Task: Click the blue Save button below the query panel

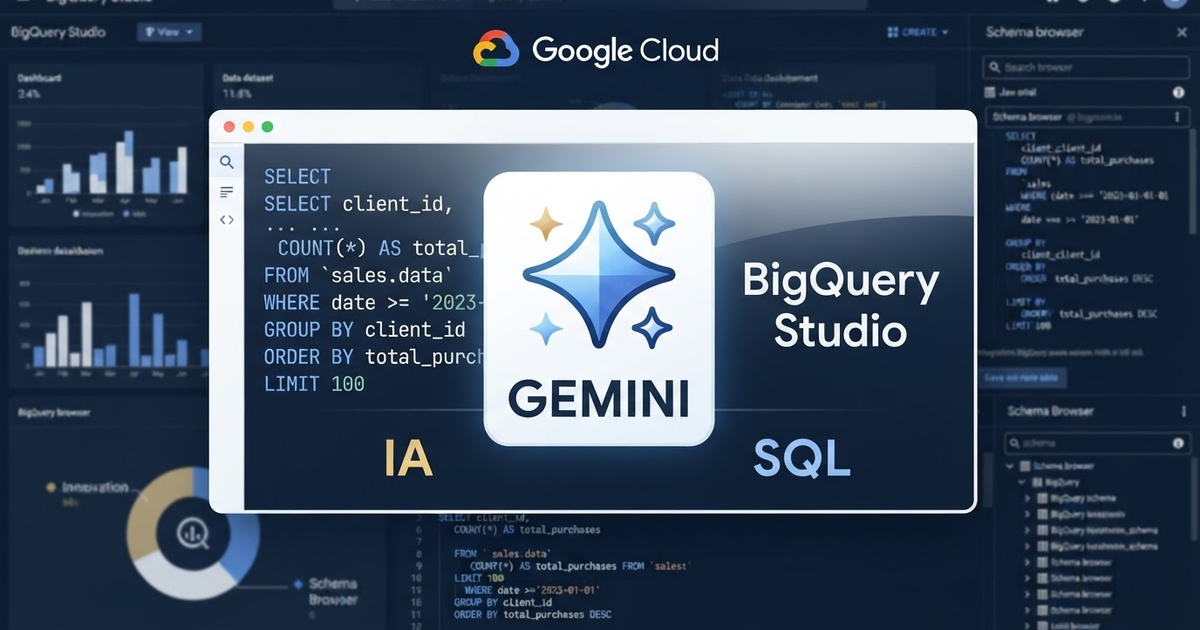Action: pyautogui.click(x=1024, y=378)
